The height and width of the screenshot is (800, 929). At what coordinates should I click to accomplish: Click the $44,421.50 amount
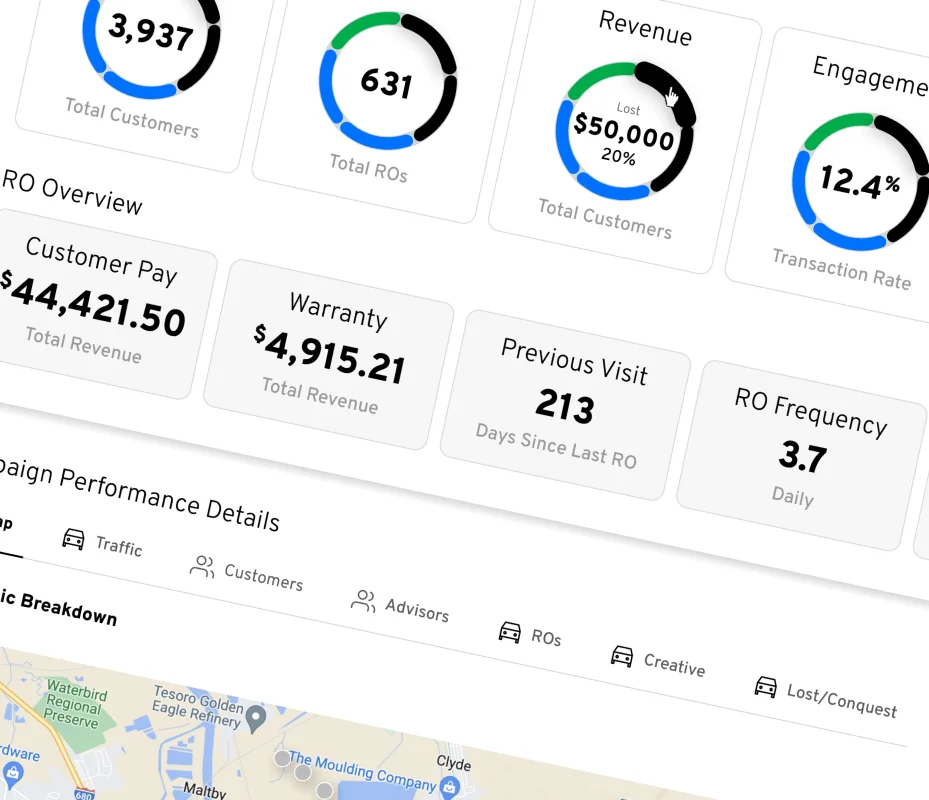(x=93, y=303)
